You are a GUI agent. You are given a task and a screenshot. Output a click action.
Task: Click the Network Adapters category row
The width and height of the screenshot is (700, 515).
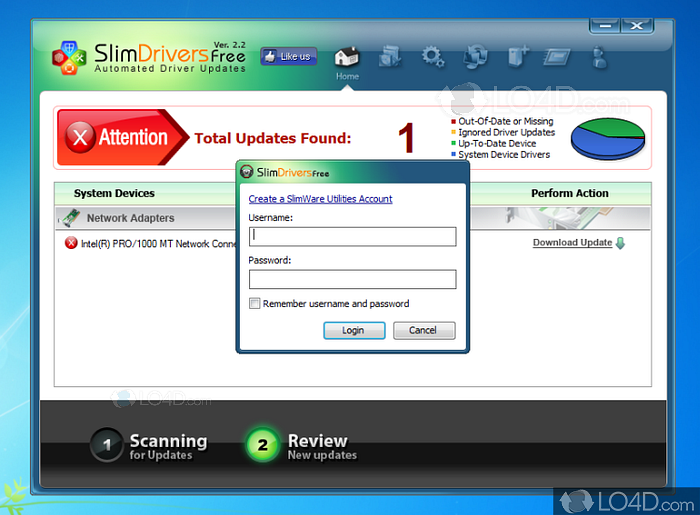click(353, 218)
